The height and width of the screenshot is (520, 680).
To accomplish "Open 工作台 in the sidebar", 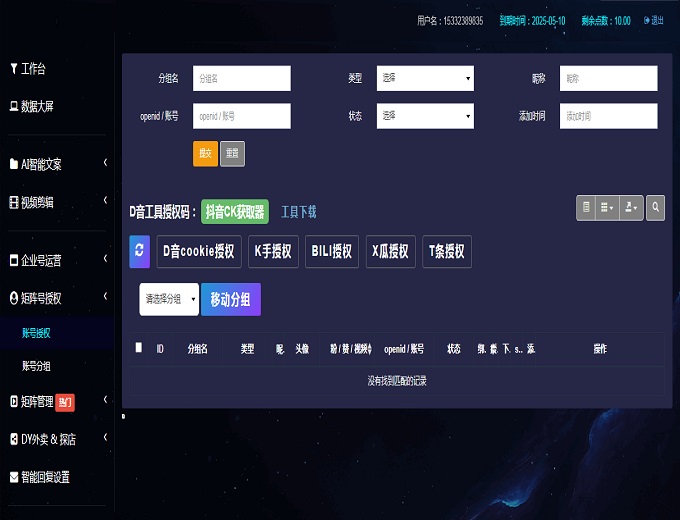I will [x=33, y=69].
